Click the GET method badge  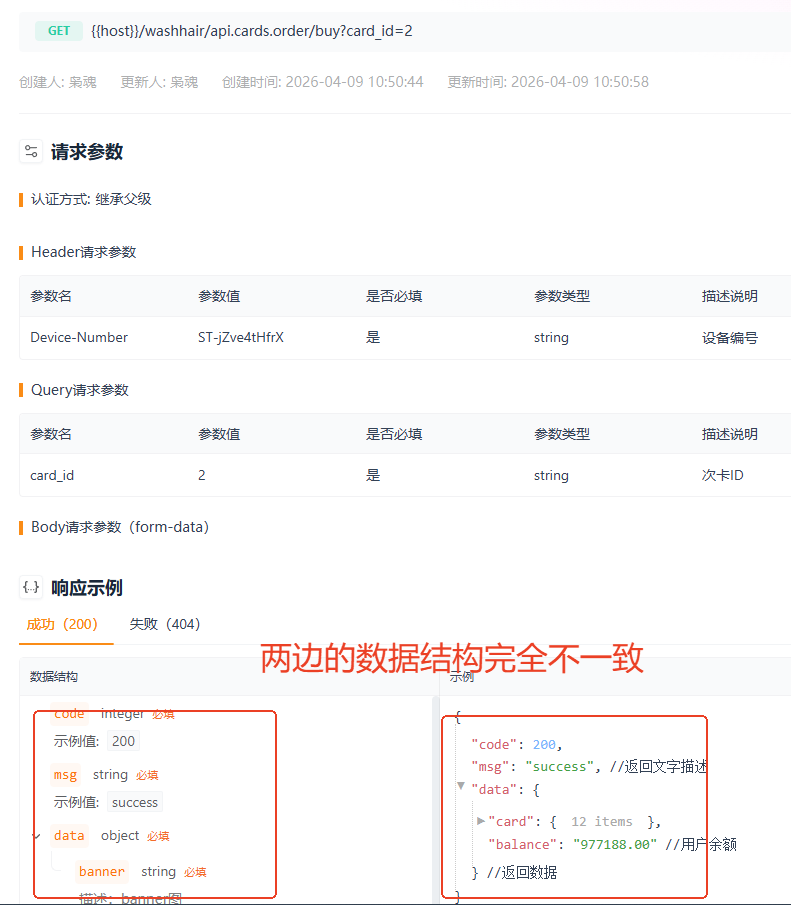coord(59,31)
